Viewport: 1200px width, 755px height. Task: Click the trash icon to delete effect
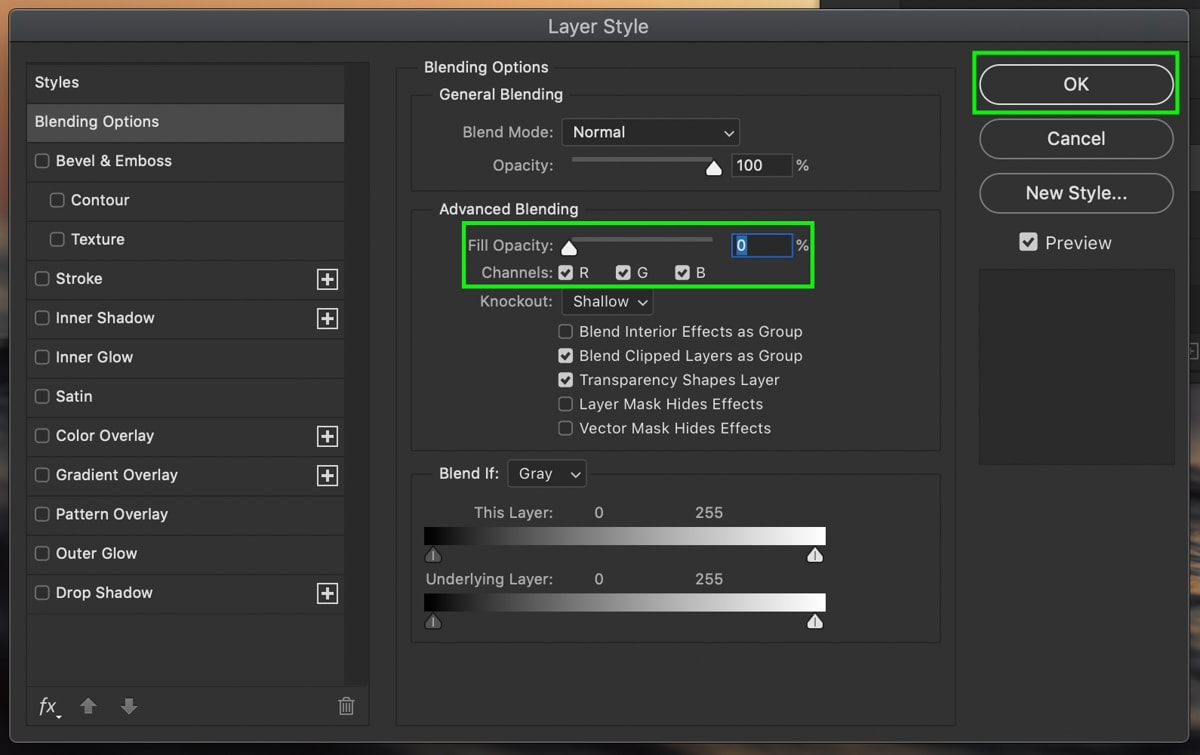point(346,706)
